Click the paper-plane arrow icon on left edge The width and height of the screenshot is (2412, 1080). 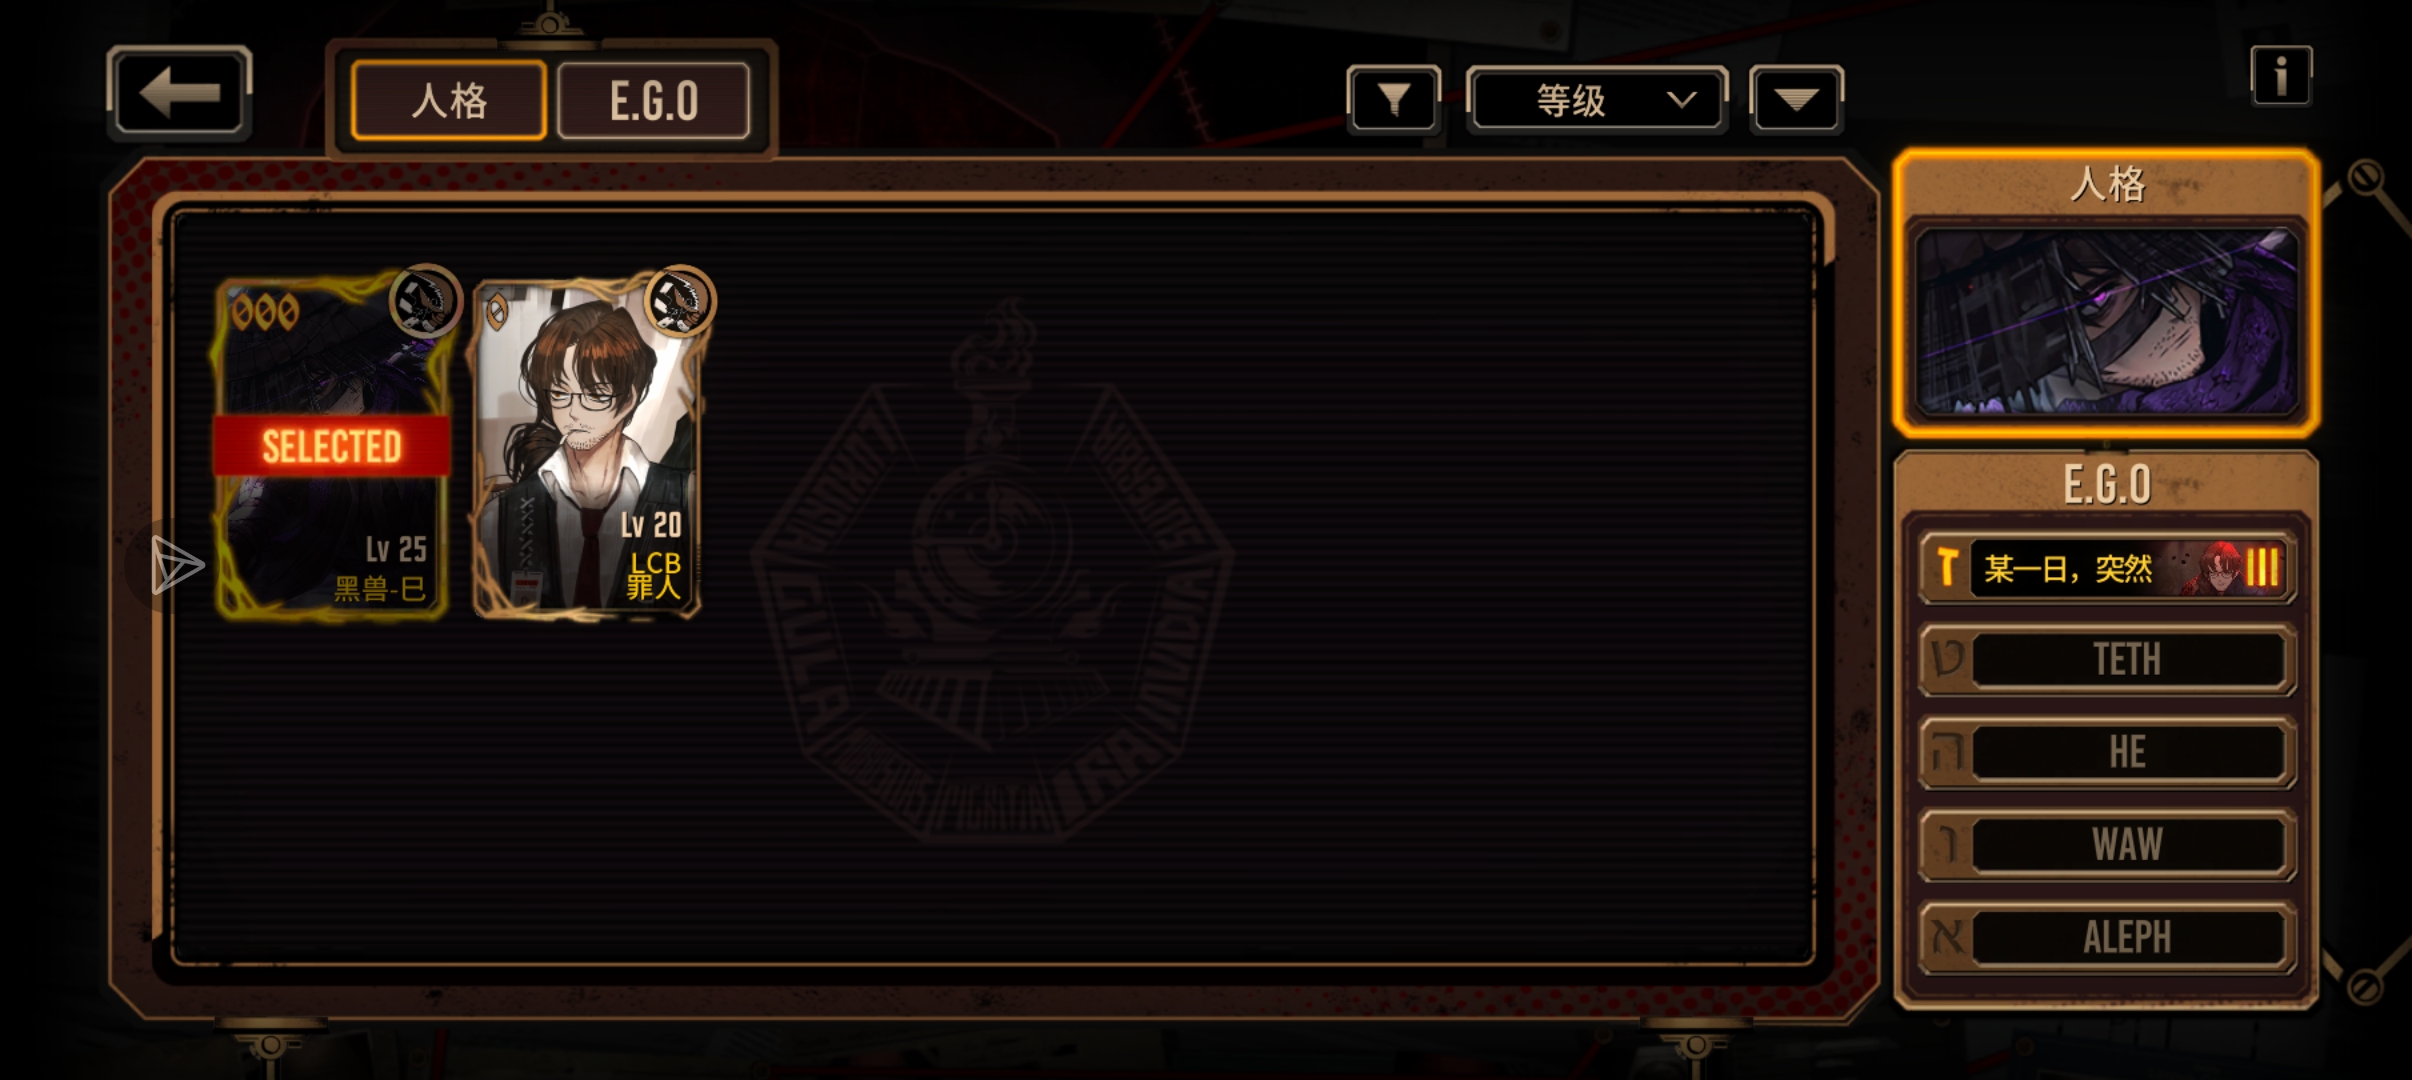coord(176,565)
